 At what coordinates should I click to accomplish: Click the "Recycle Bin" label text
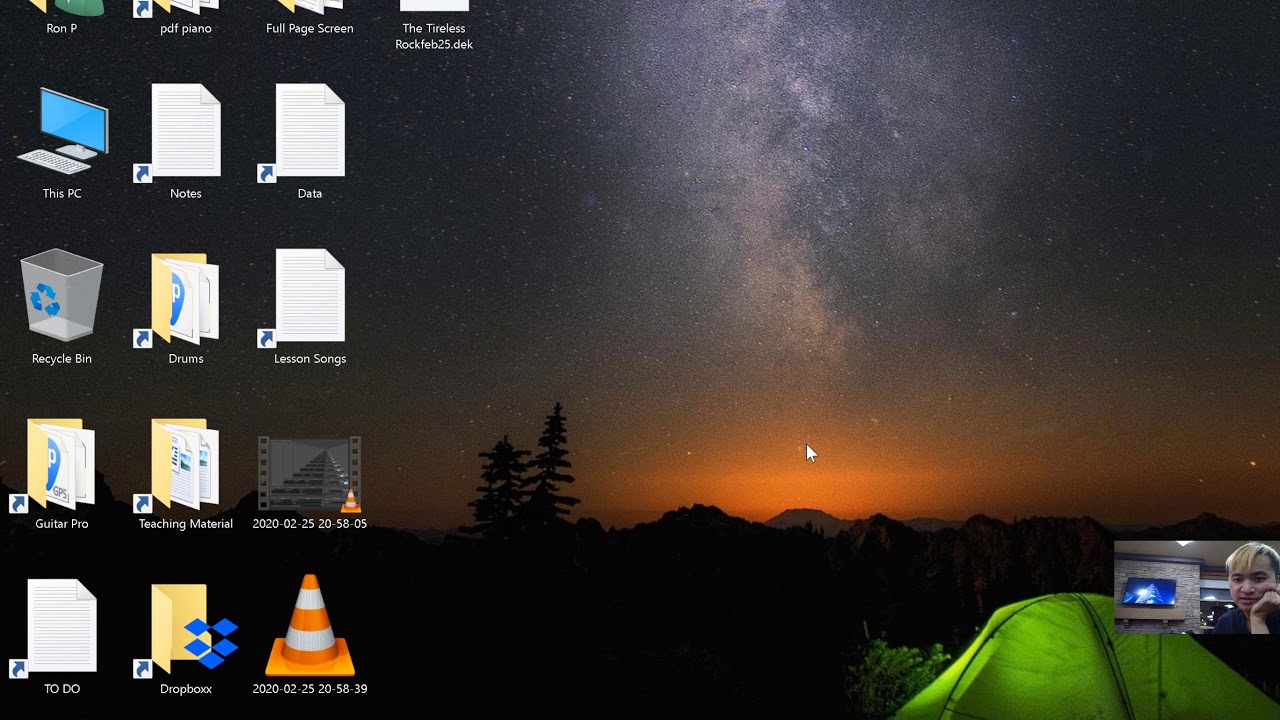coord(62,359)
